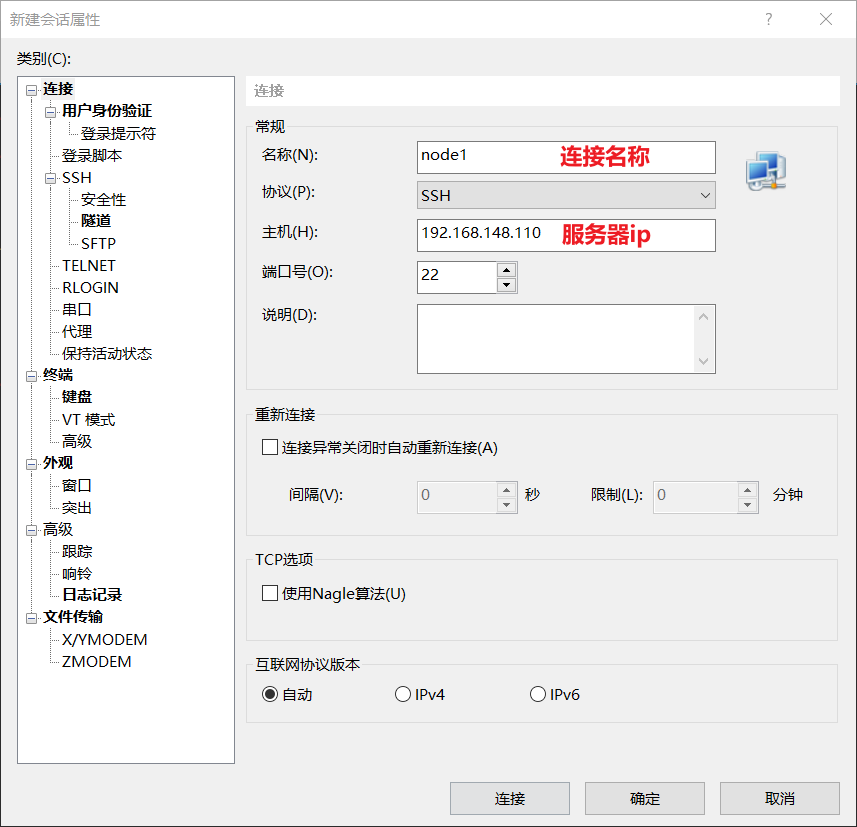Select 连接 in category tree
This screenshot has height=827, width=857.
58,89
